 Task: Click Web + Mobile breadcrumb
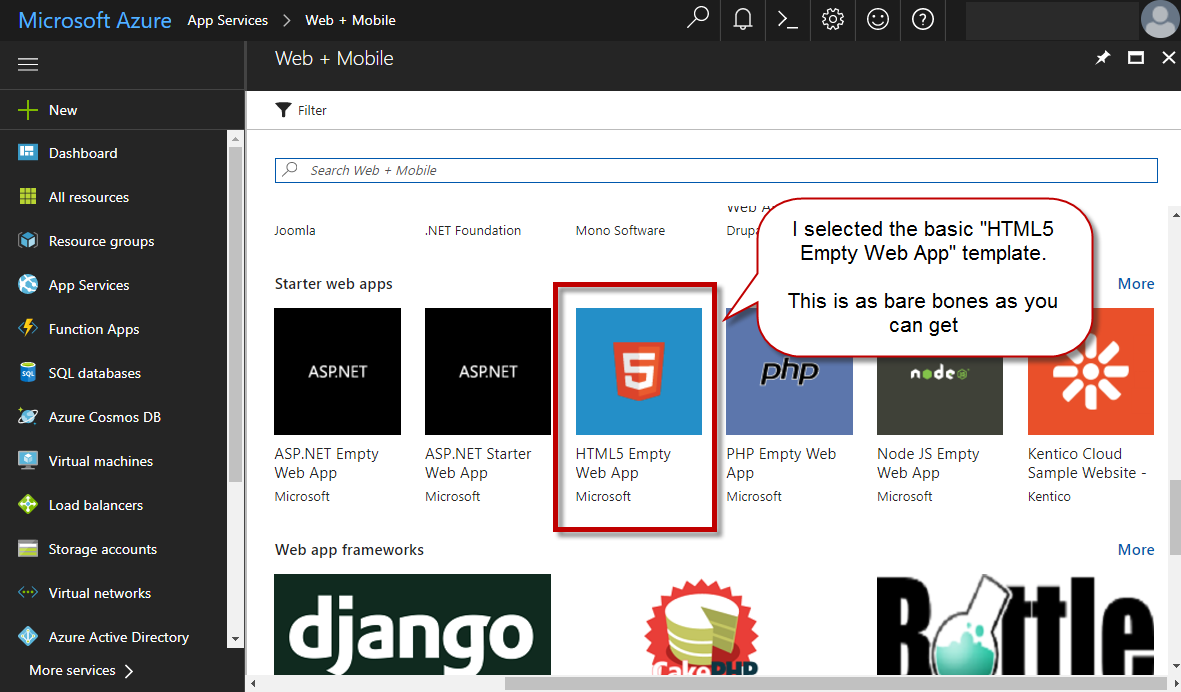pos(350,20)
